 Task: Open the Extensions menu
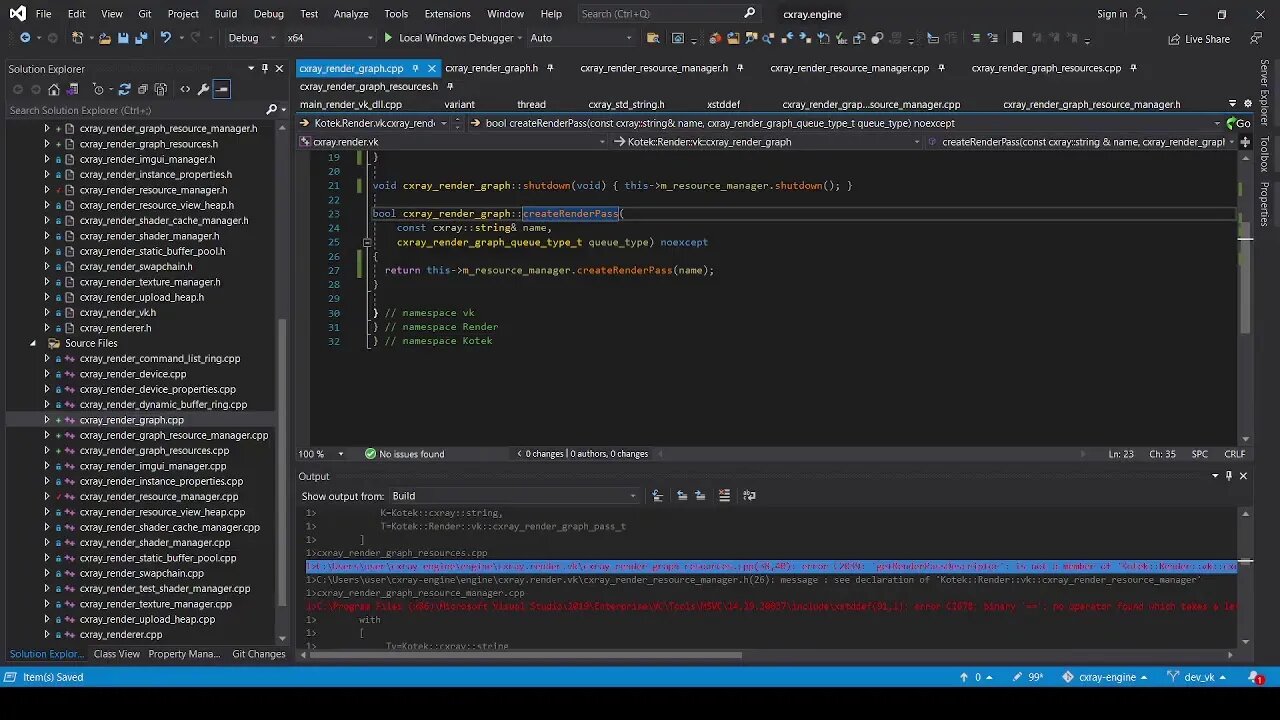[447, 14]
